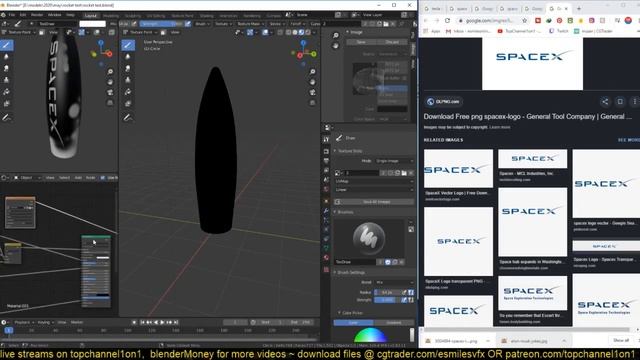Image resolution: width=640 pixels, height=360 pixels.
Task: Click Discard button in Image panel
Action: tap(392, 42)
